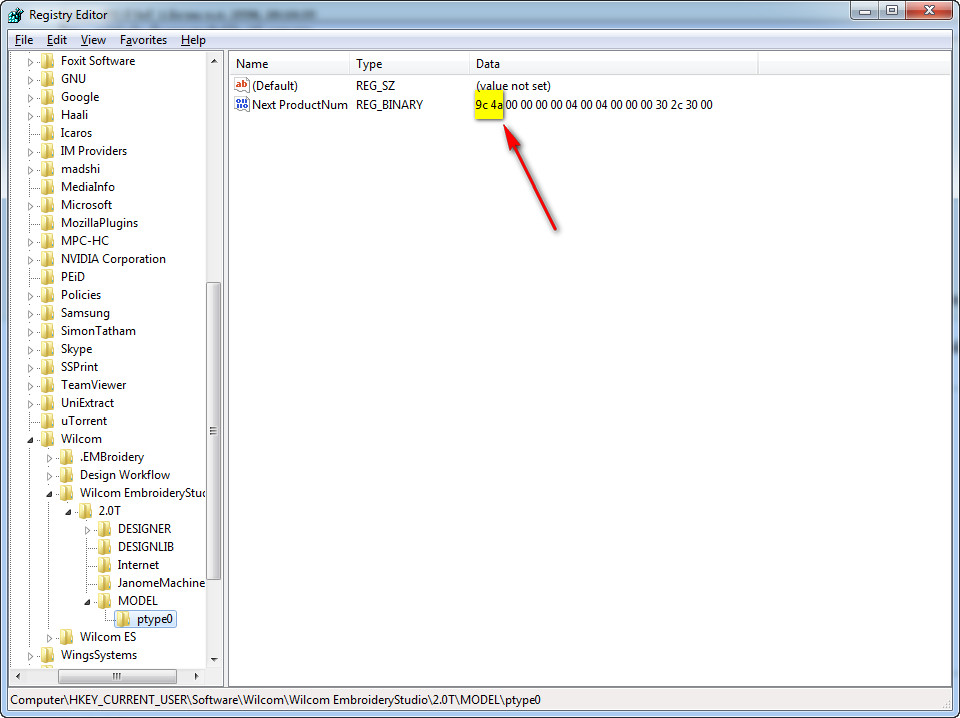
Task: Maximize the Registry Editor window
Action: tap(891, 10)
